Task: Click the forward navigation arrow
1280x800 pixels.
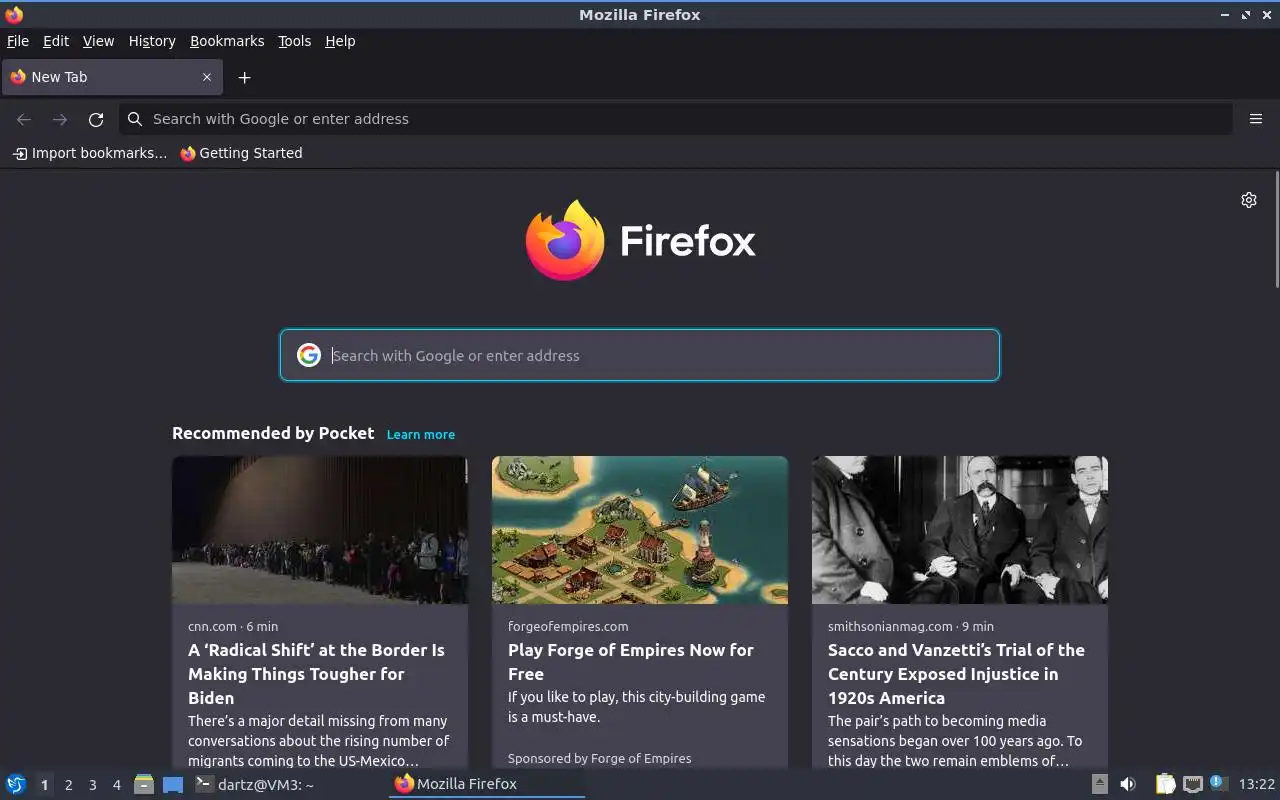Action: pos(60,119)
